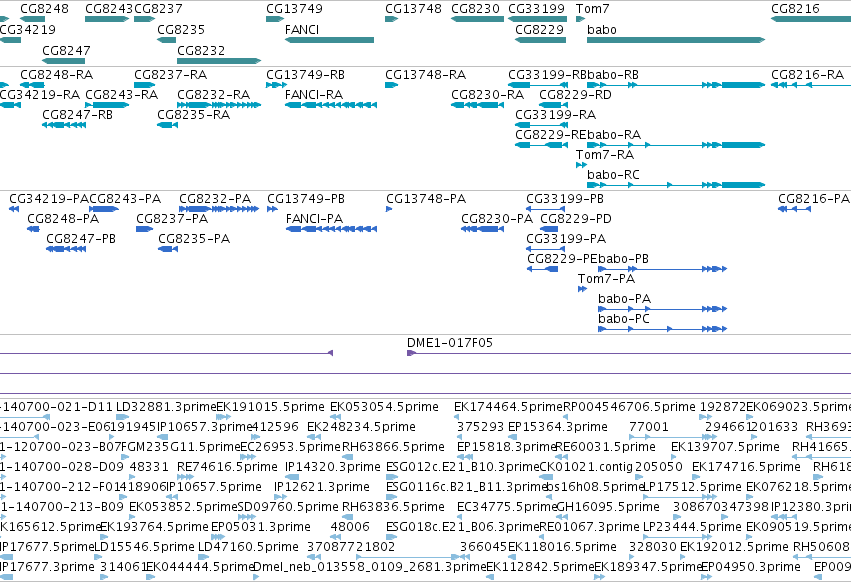
Task: Click EST label SD09760.5prime
Action: 288,507
